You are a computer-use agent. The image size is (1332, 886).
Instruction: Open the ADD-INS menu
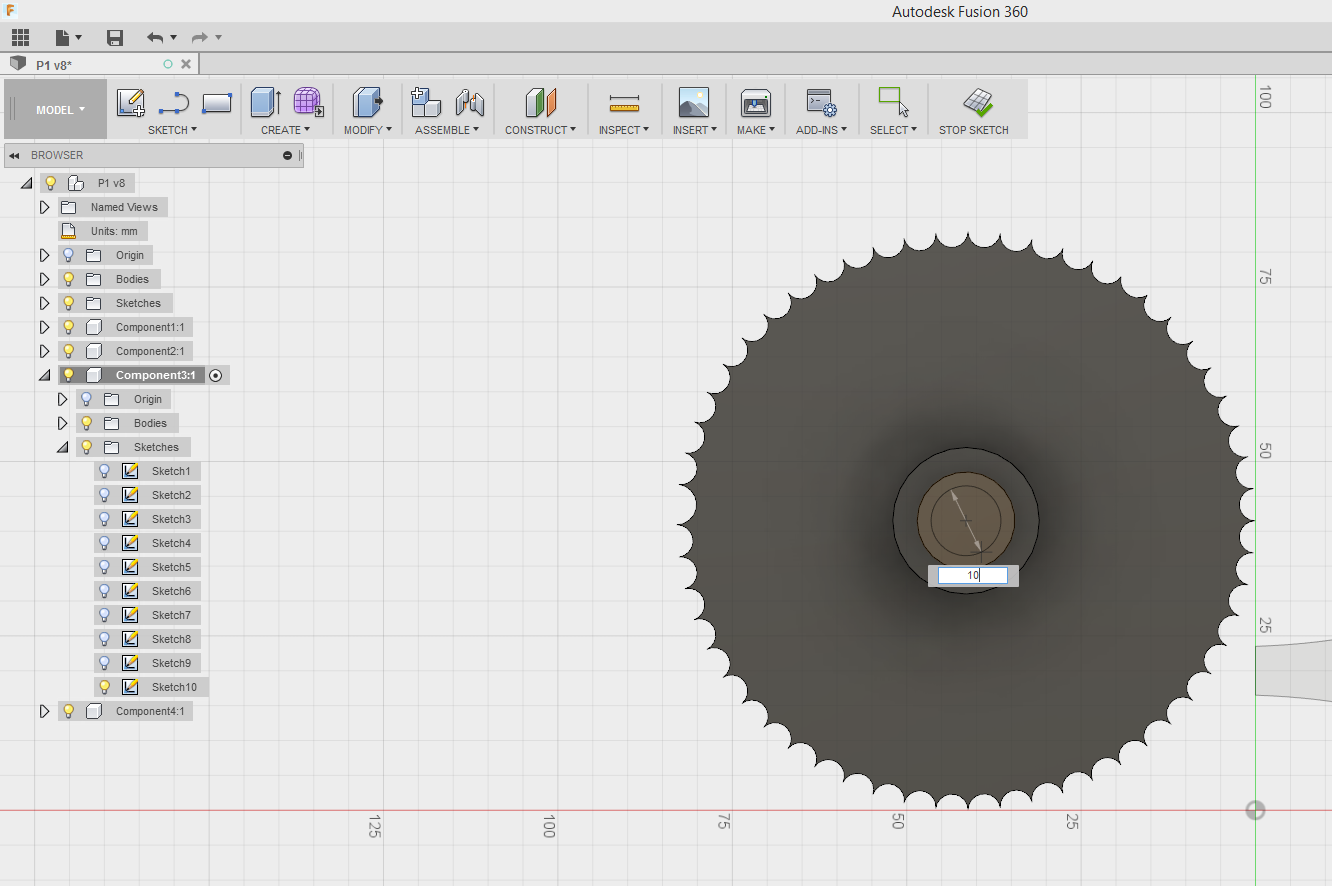tap(821, 130)
